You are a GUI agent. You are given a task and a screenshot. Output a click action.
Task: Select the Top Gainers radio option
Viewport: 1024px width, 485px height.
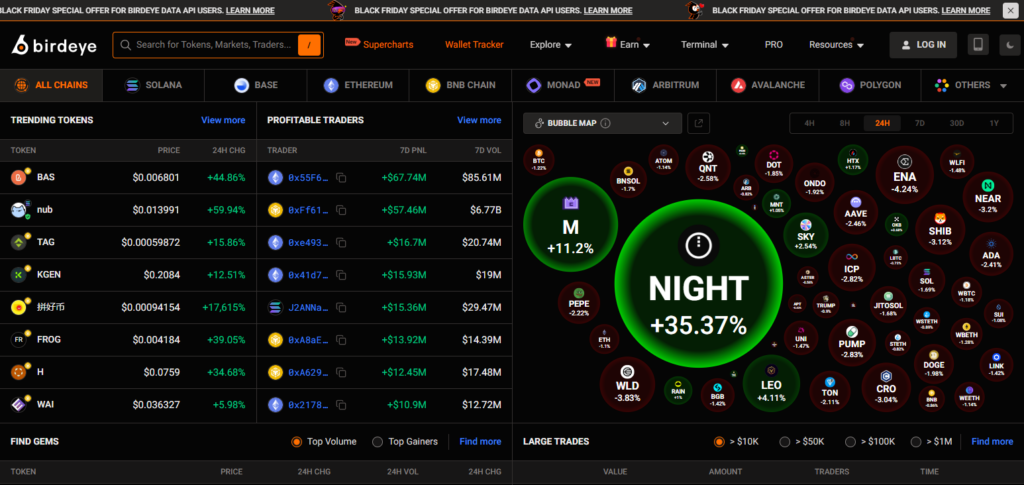pos(377,441)
